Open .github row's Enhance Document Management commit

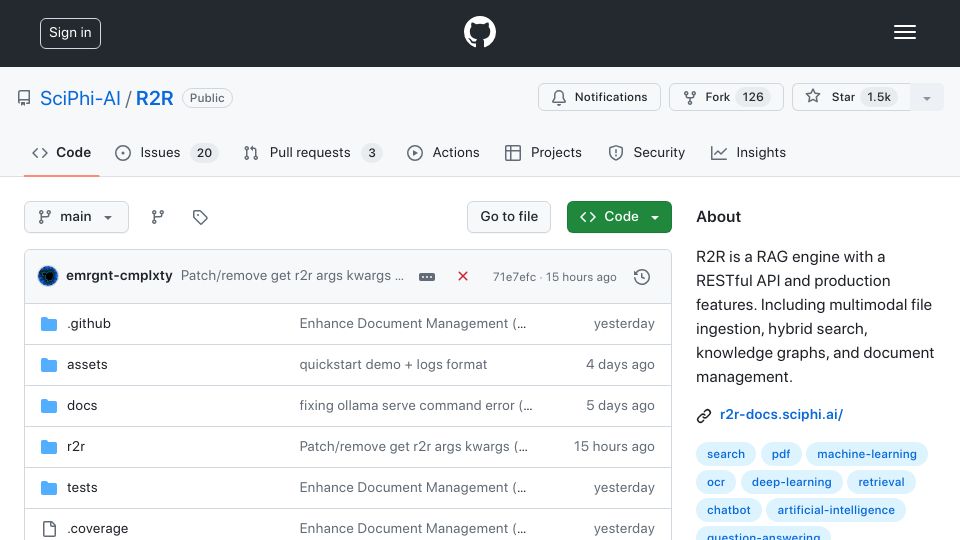coord(413,323)
